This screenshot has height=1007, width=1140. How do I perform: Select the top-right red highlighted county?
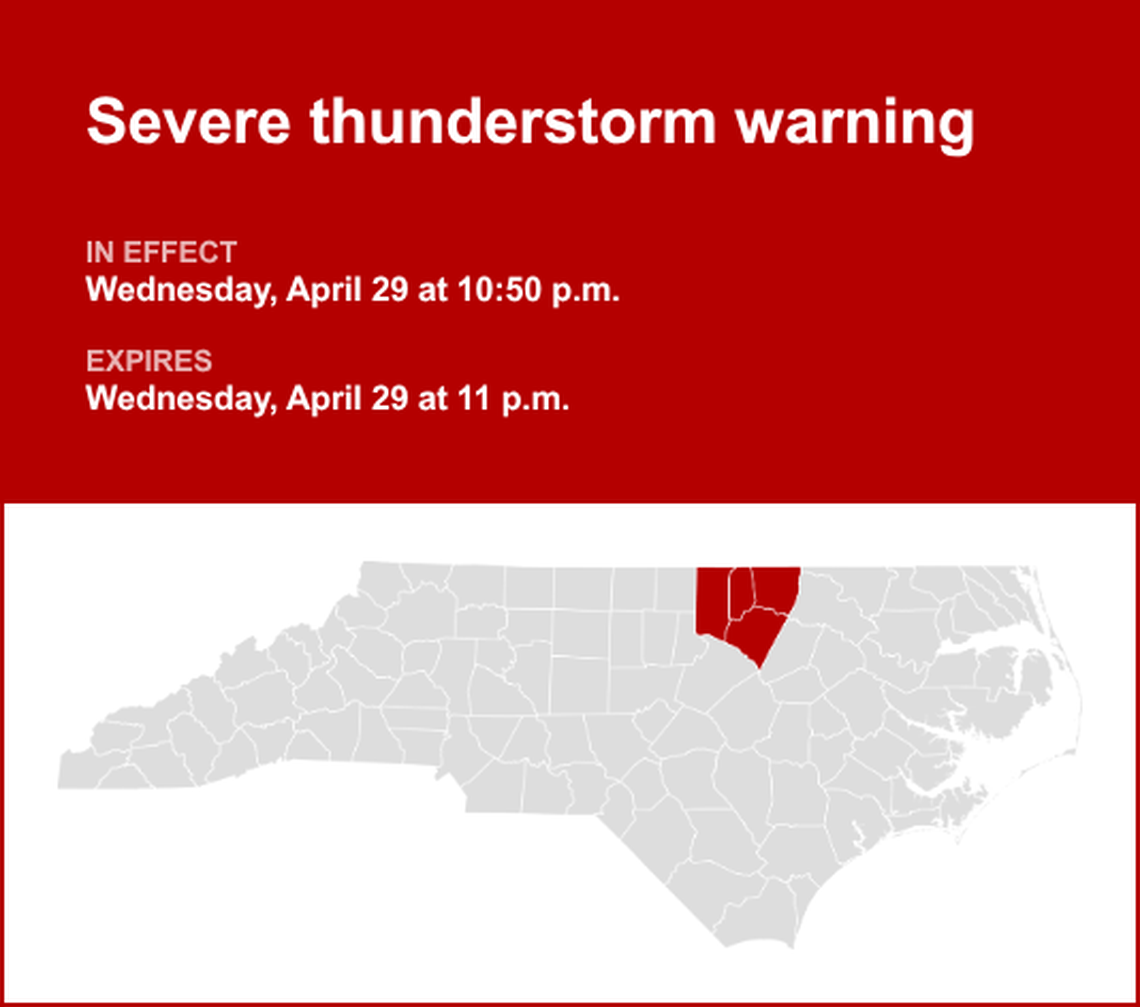[x=776, y=588]
